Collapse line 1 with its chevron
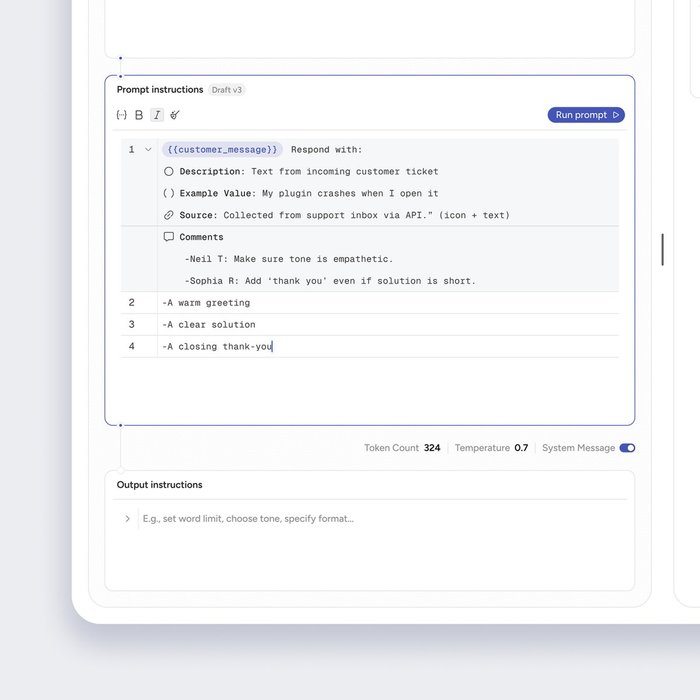Viewport: 700px width, 700px height. click(148, 150)
